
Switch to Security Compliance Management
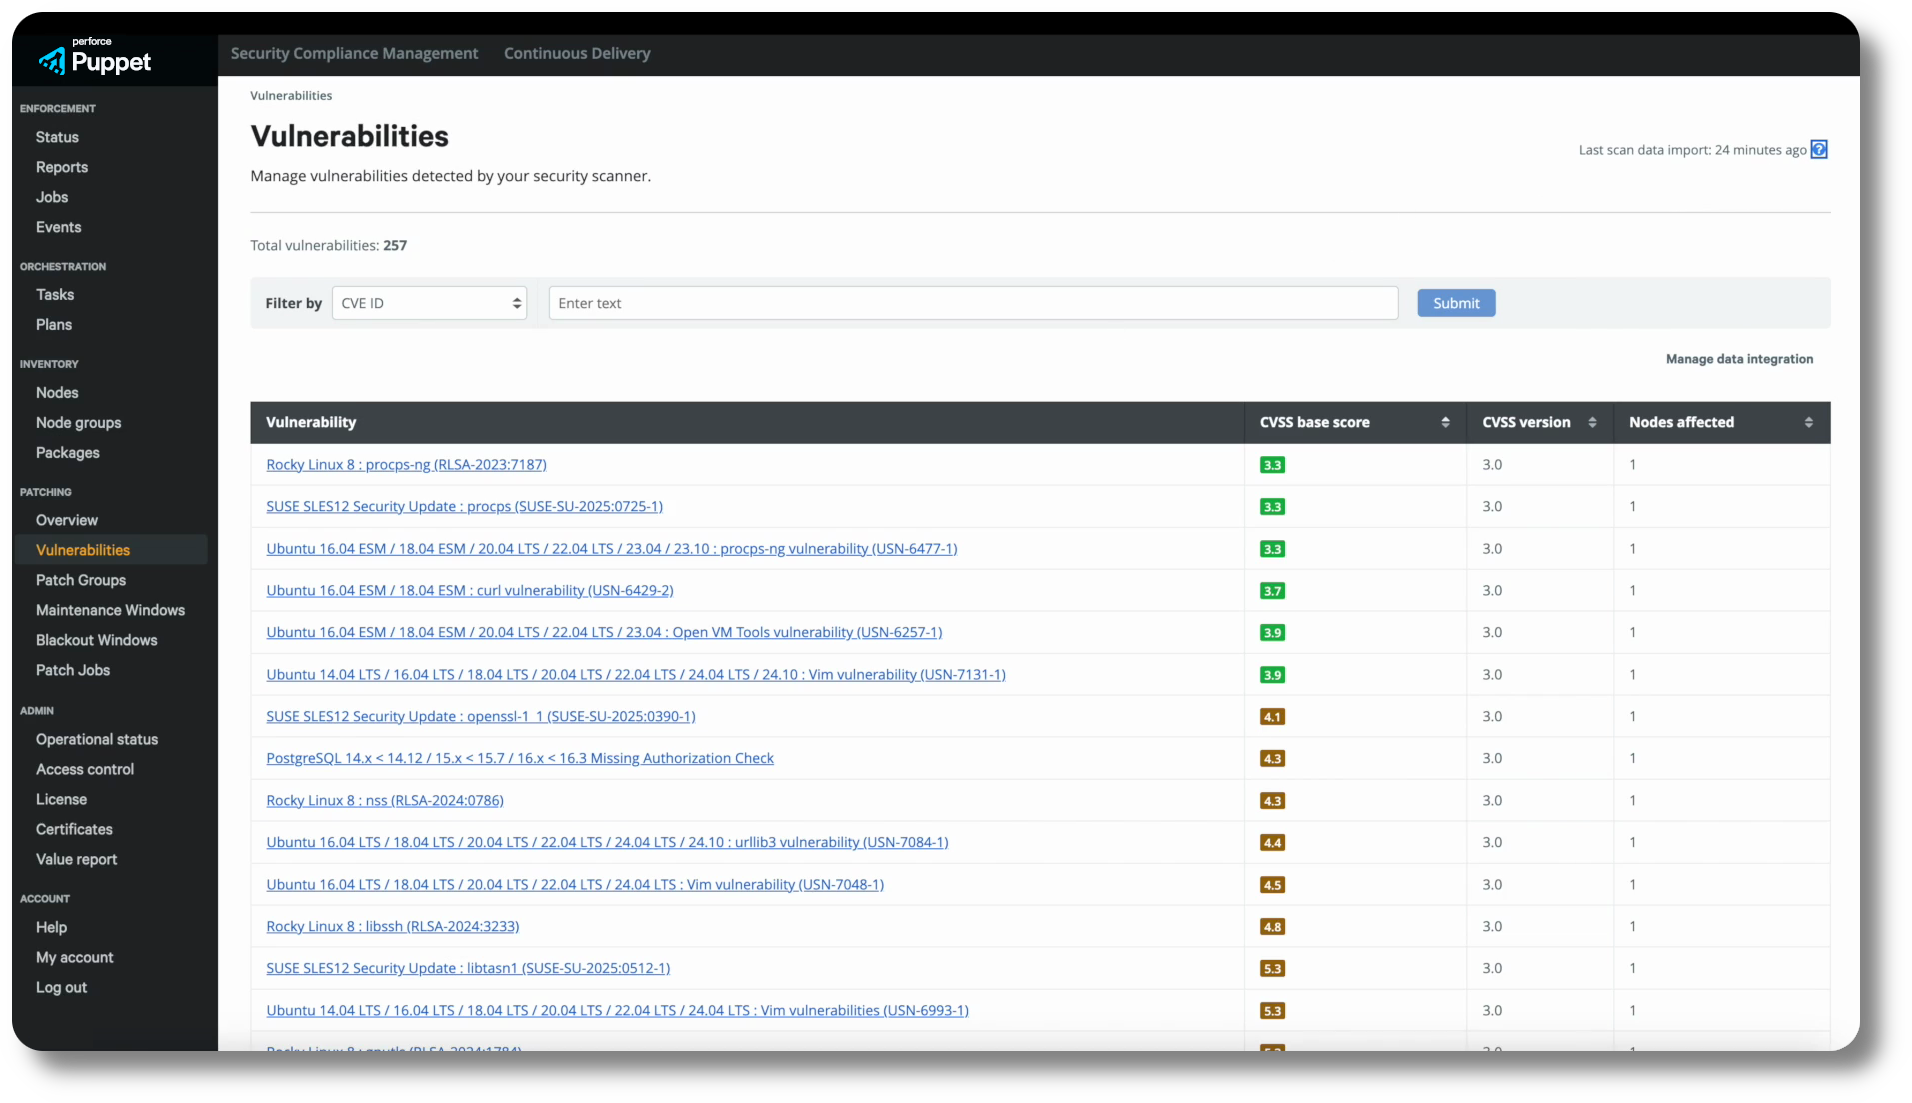coord(354,53)
